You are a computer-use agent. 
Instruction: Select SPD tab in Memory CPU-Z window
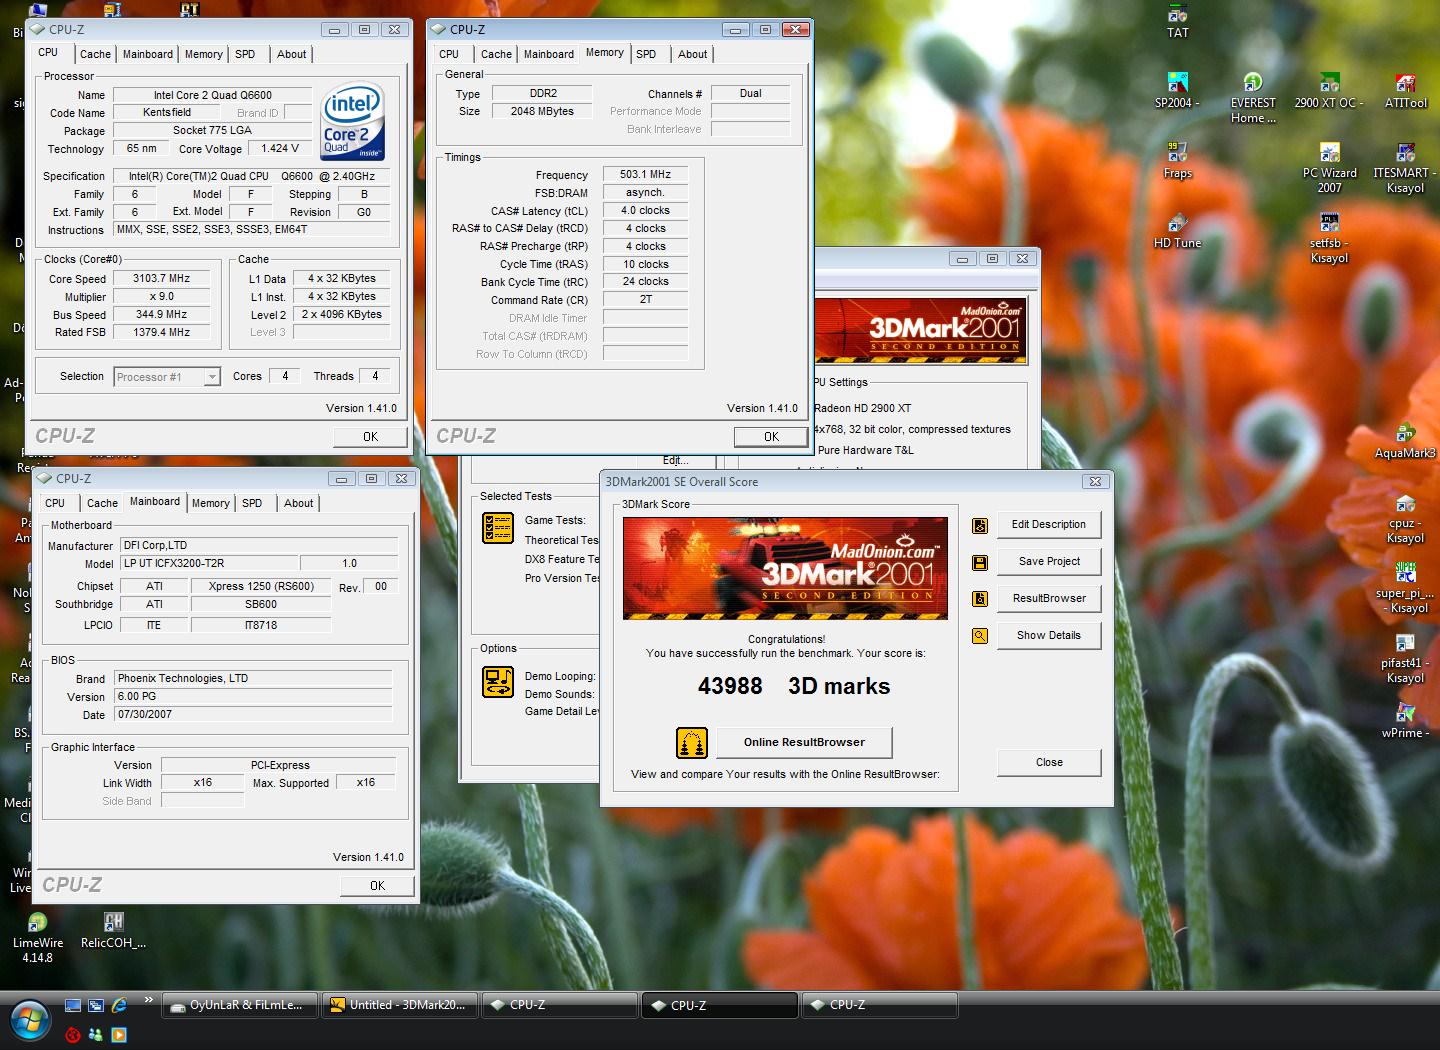point(646,54)
